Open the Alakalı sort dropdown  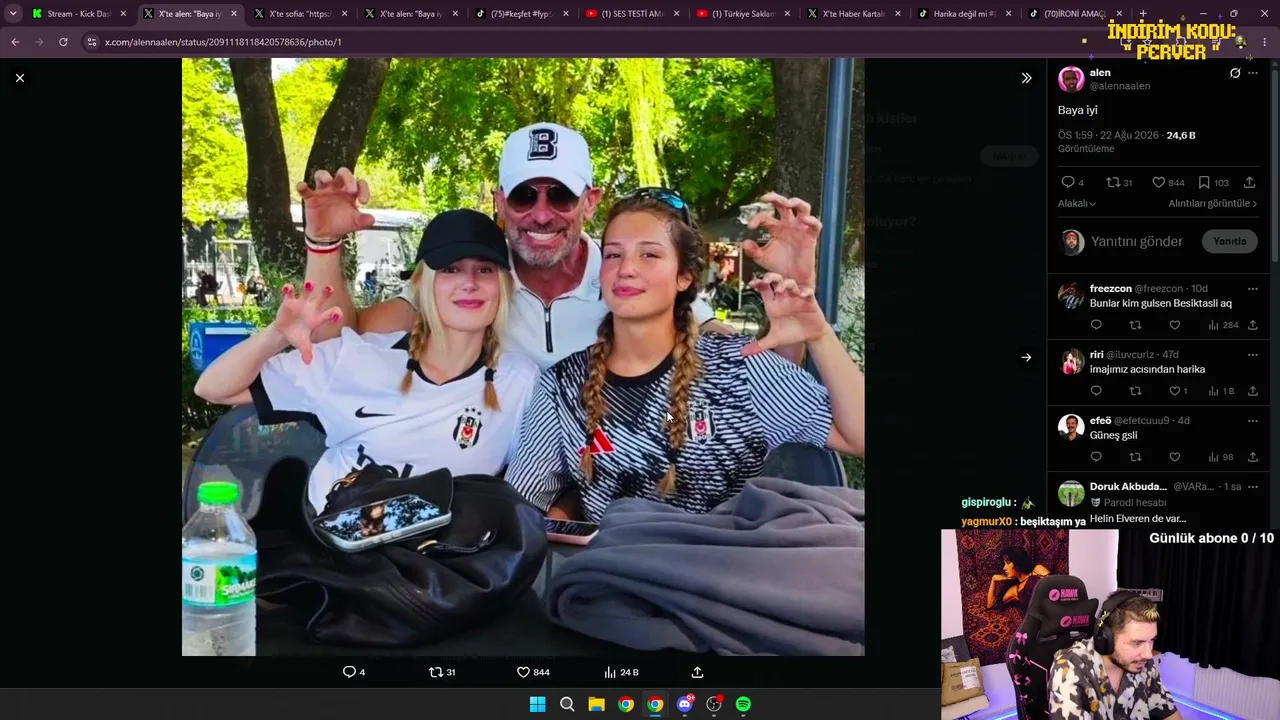tap(1077, 204)
